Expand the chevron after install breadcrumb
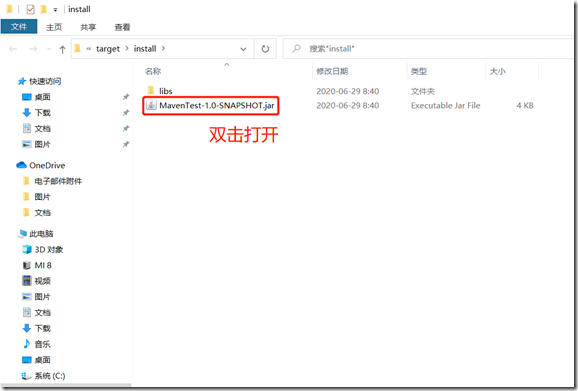Viewport: 578px width, 391px height. click(x=163, y=48)
